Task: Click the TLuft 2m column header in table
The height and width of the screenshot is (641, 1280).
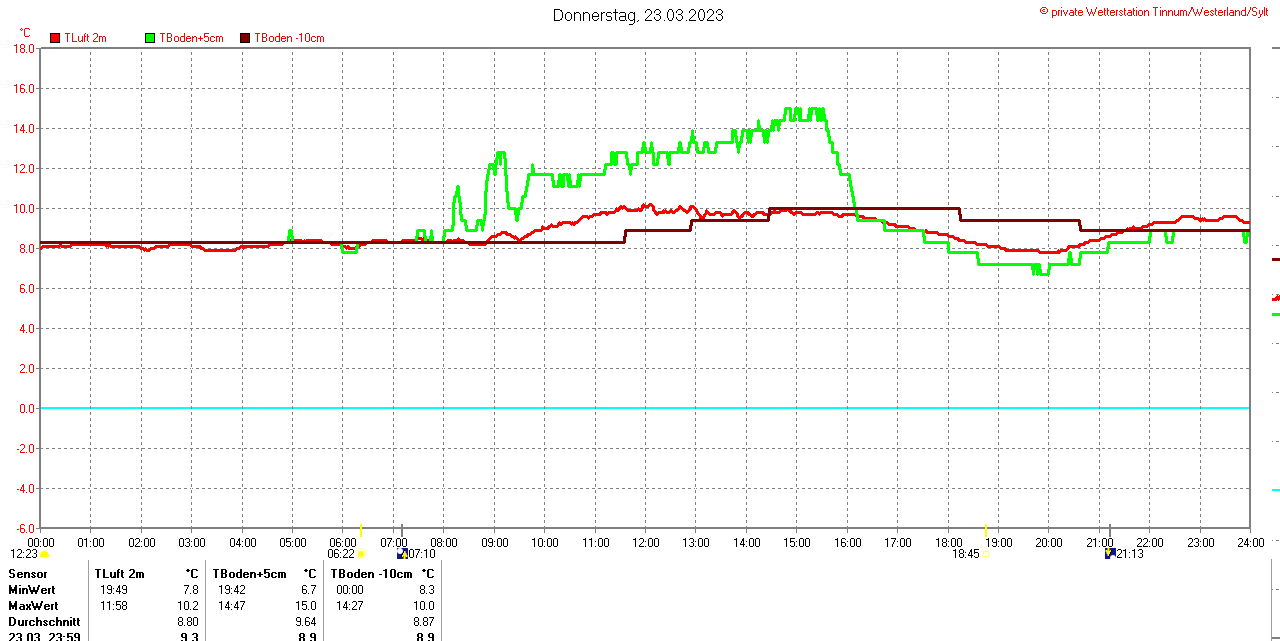Action: 119,574
